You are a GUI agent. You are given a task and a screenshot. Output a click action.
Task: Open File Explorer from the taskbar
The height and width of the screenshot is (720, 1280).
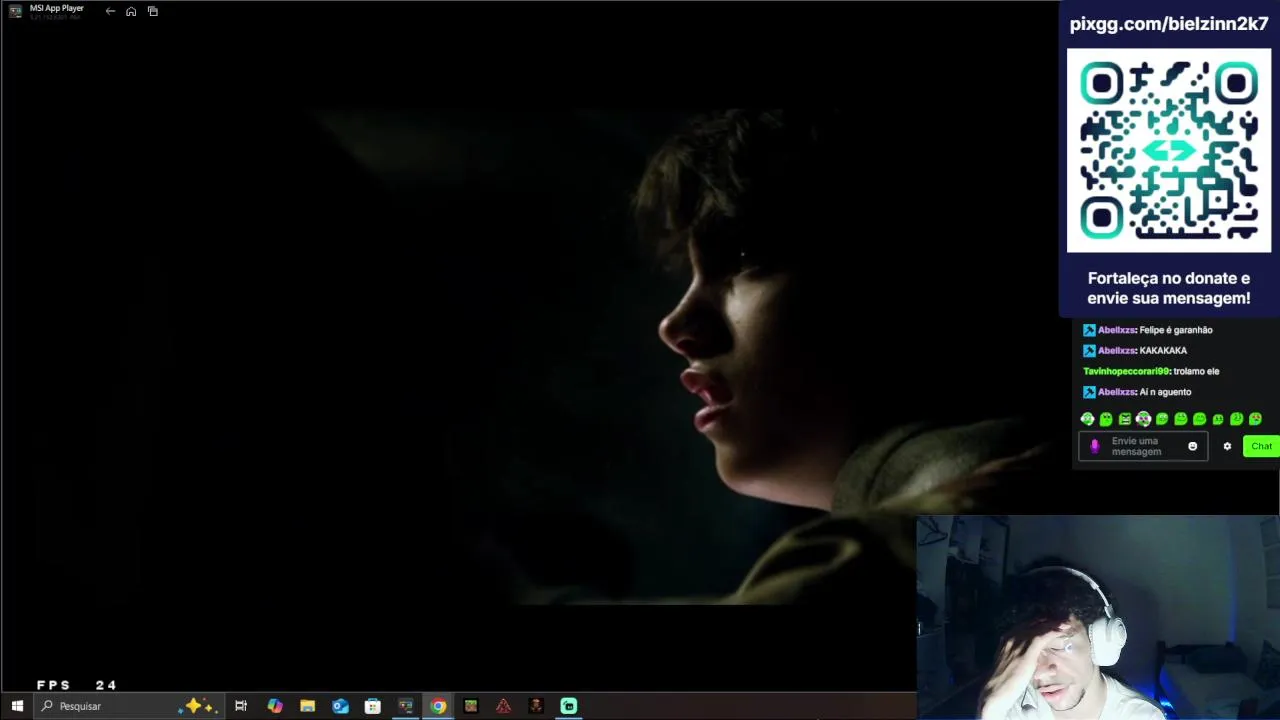[x=308, y=706]
